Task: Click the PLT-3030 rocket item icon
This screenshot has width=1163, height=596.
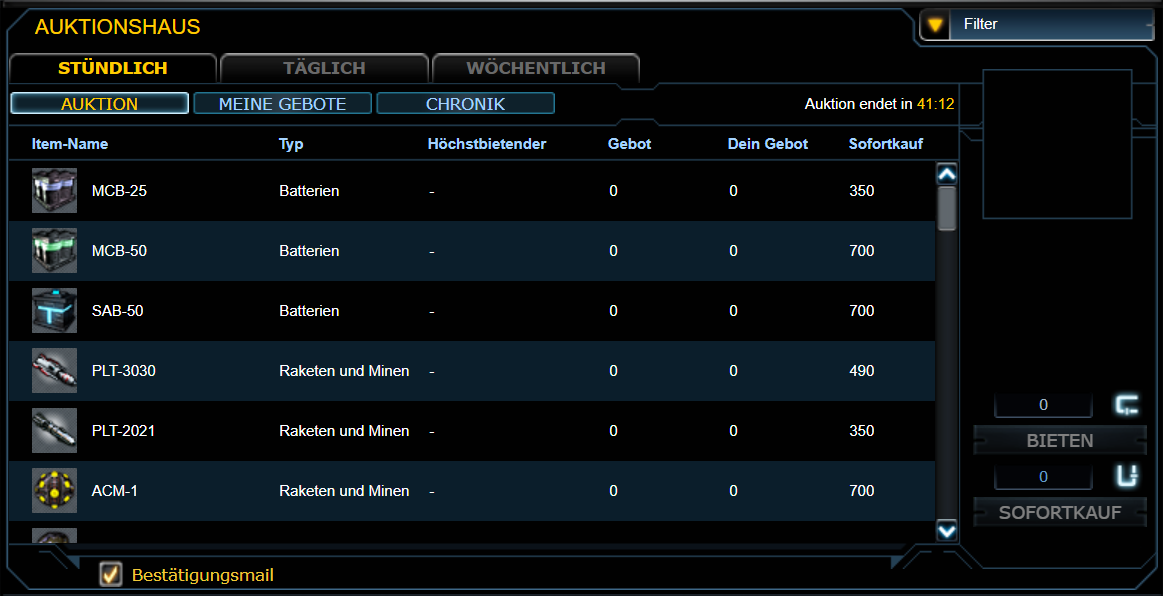Action: click(x=54, y=371)
